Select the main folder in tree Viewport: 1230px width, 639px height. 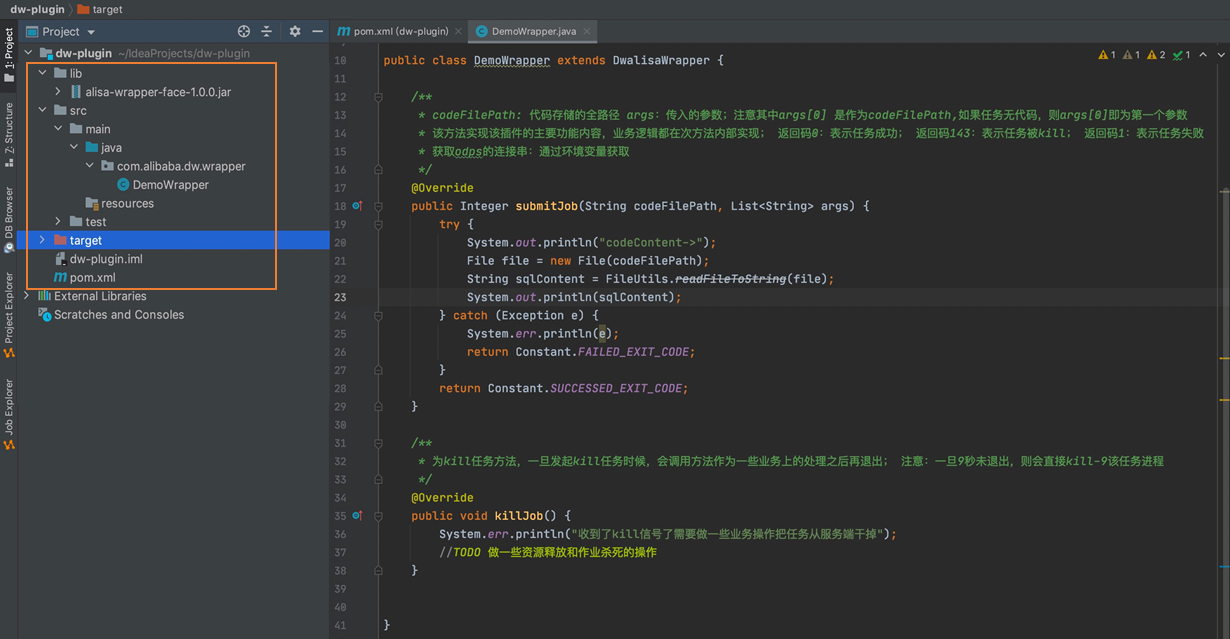click(x=97, y=129)
